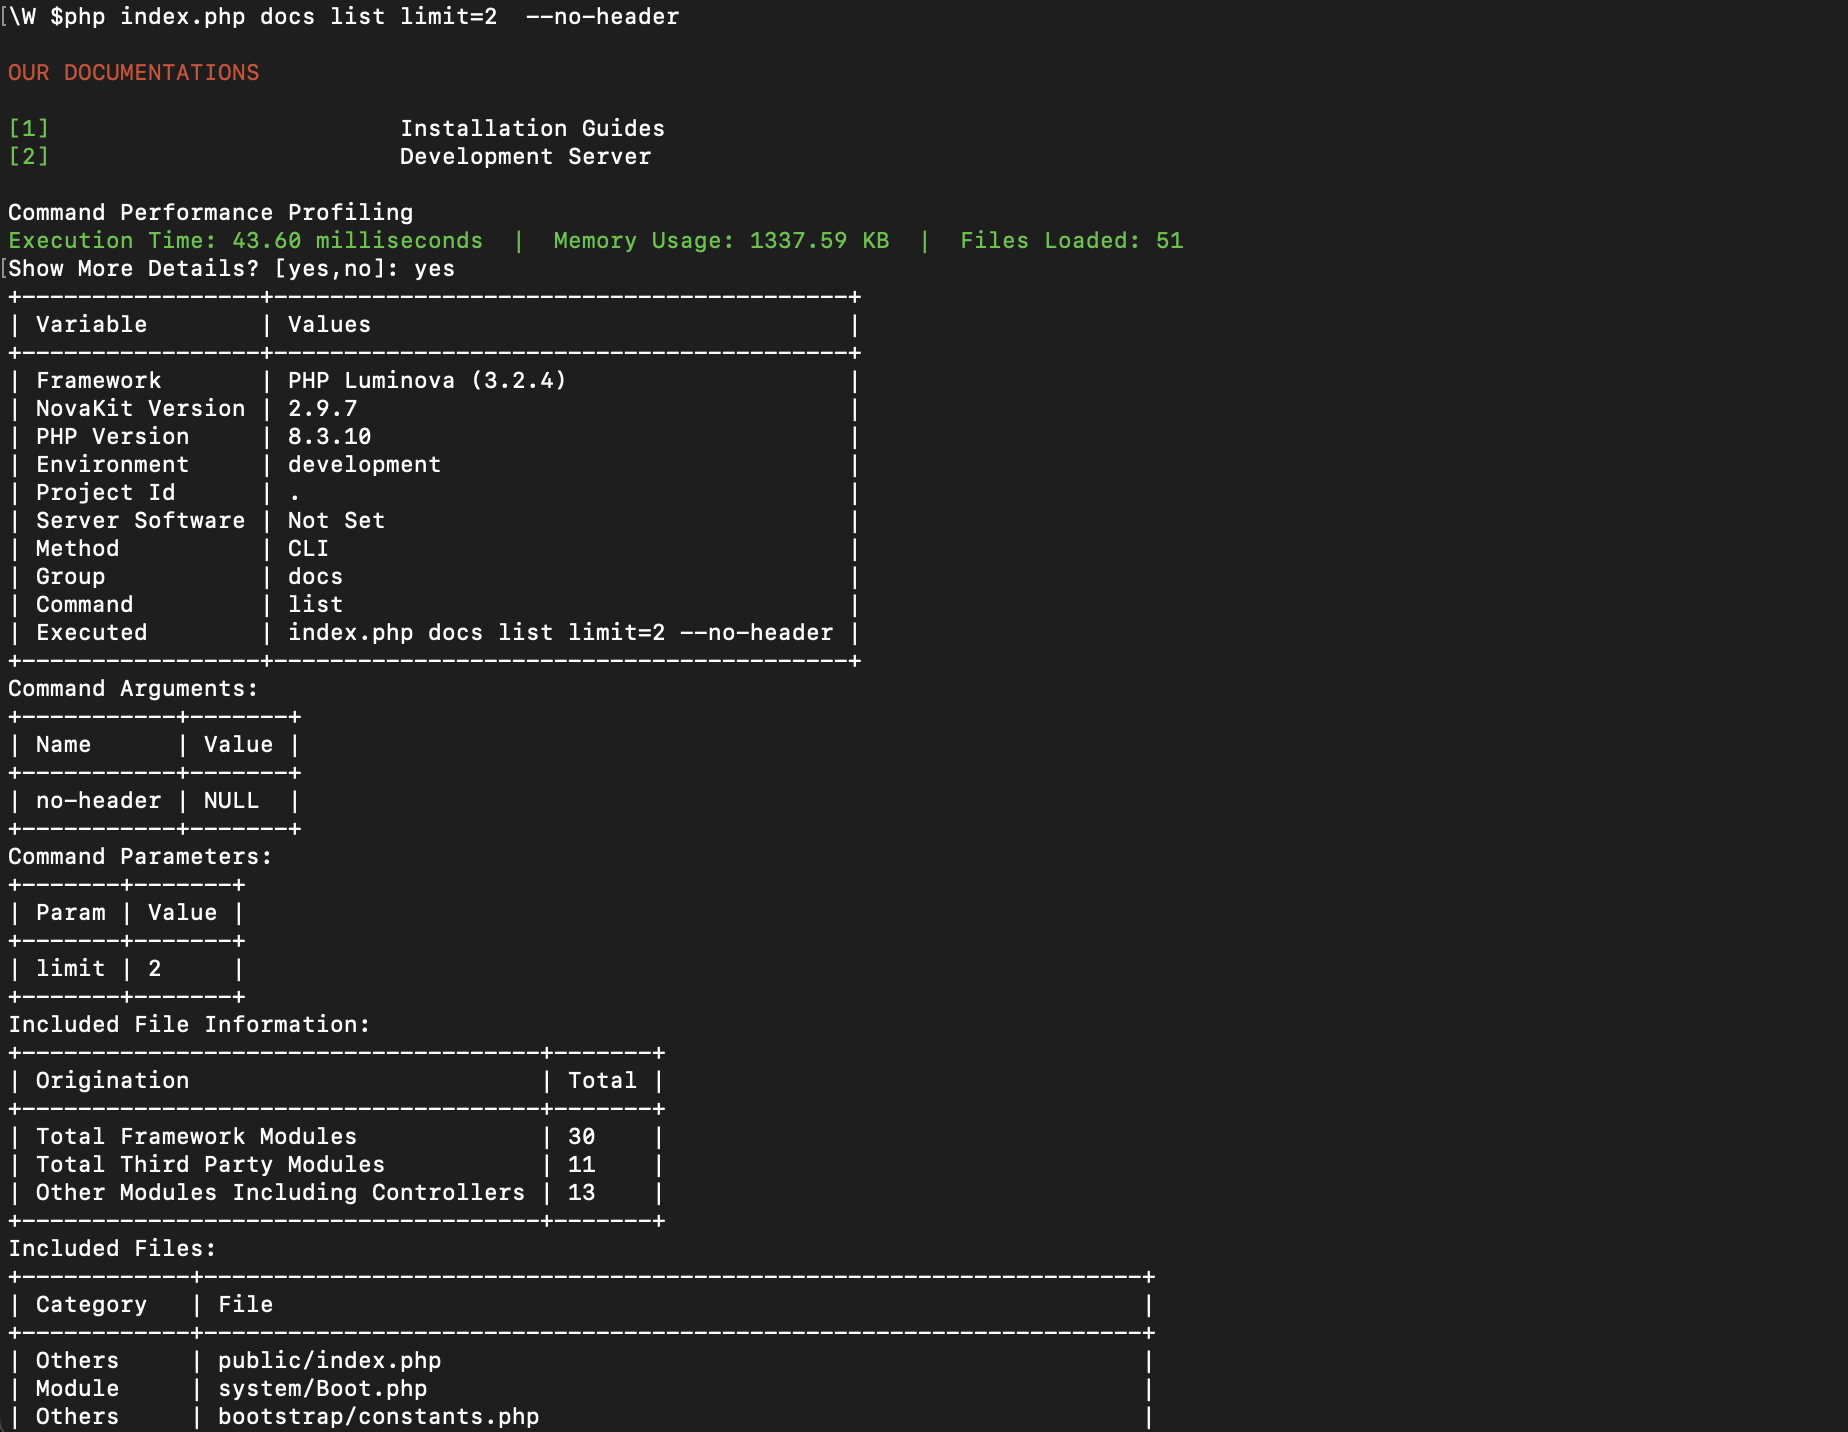This screenshot has width=1848, height=1432.
Task: Click 'Command Parameters:' heading
Action: click(140, 857)
